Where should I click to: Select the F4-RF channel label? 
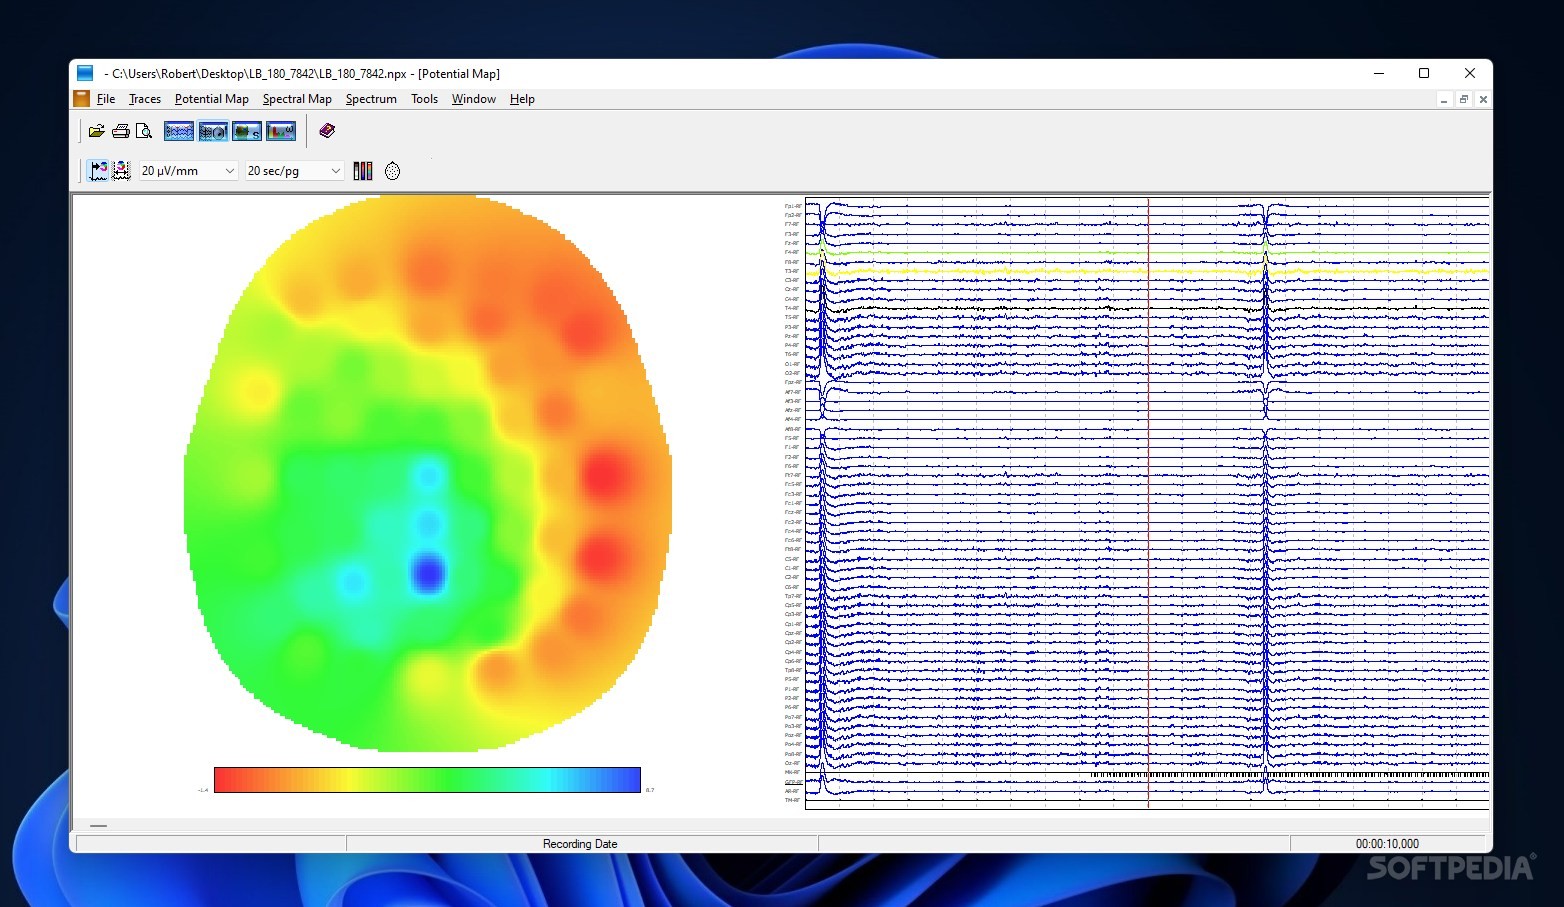[x=793, y=252]
